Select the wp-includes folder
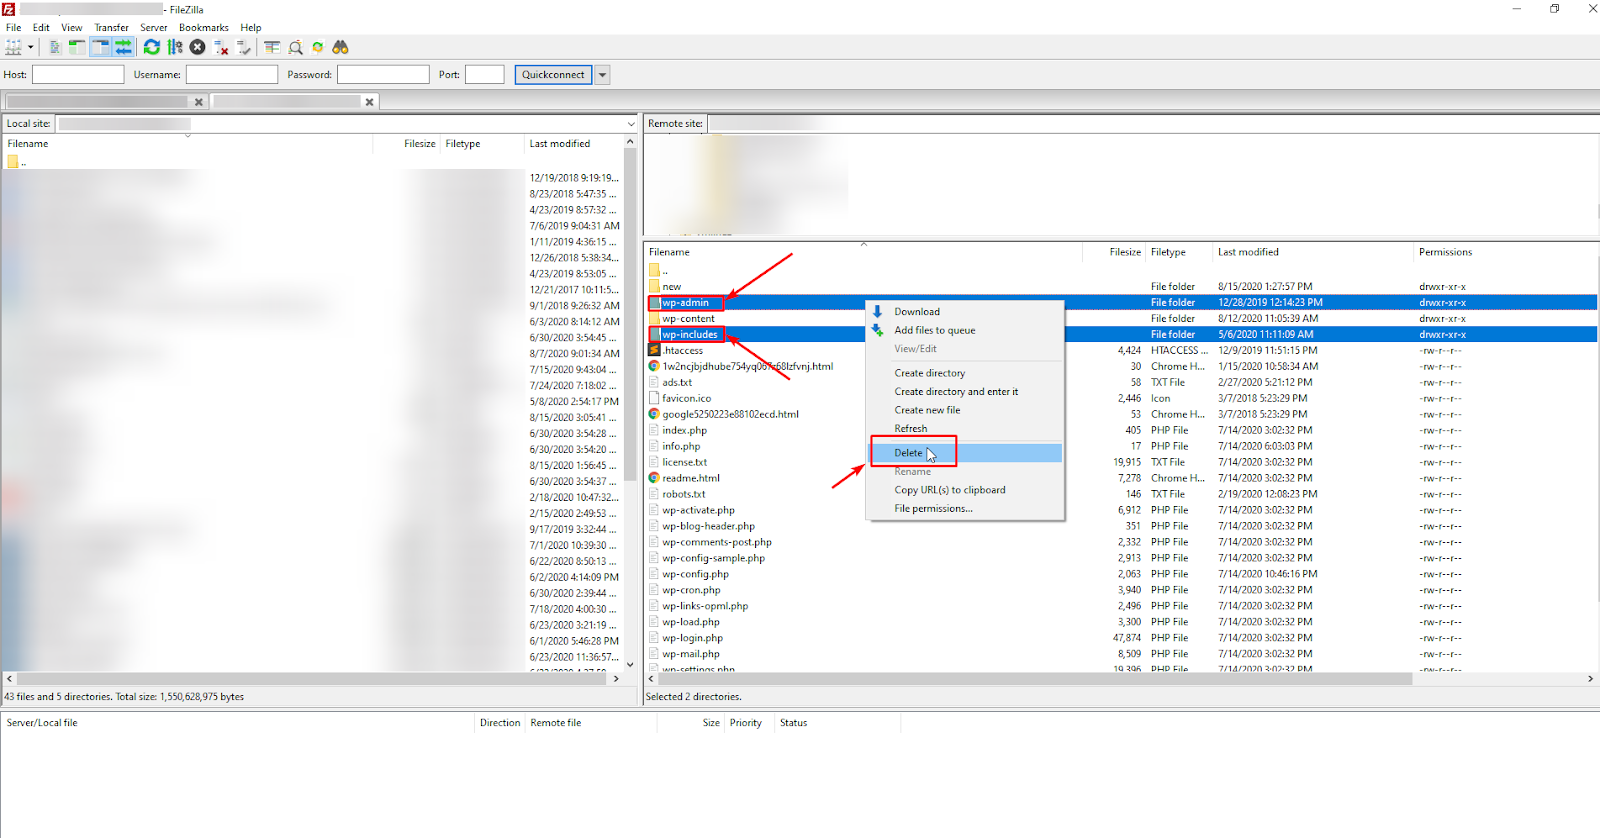The image size is (1600, 838). pos(689,334)
